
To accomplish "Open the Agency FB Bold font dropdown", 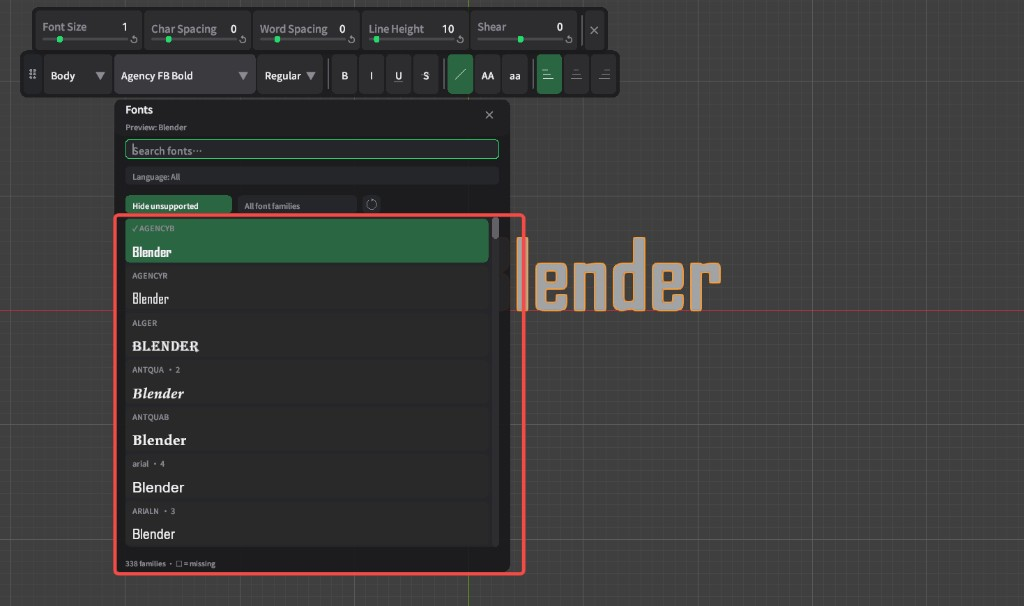I will tap(184, 76).
